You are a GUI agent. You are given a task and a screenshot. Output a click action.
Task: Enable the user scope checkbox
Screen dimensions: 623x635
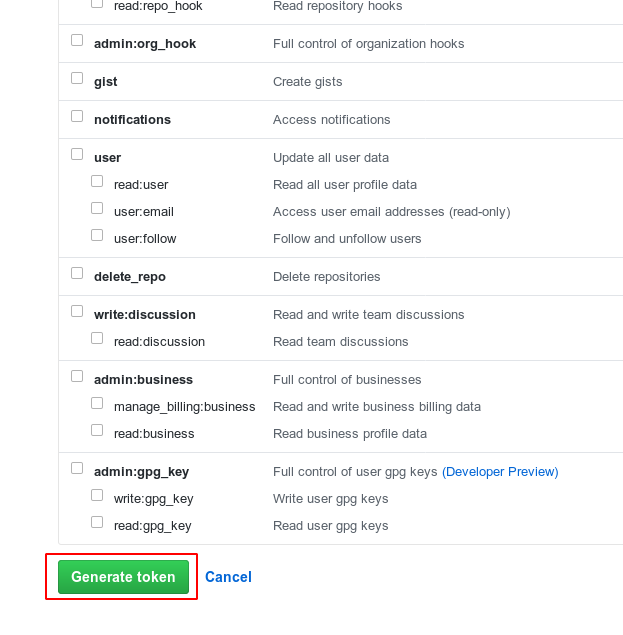(x=77, y=155)
